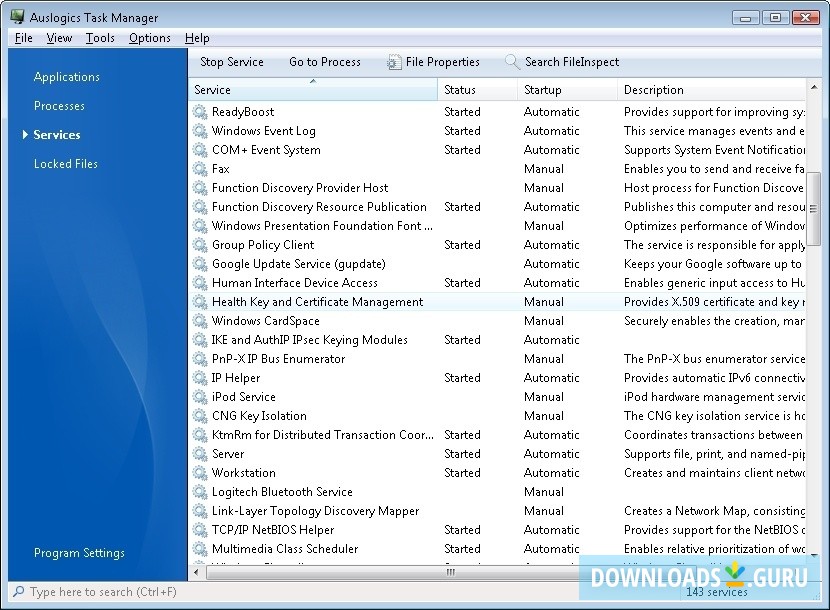Click the Search FileInspect magnifier icon
Screen dimensions: 830x610
tap(512, 62)
